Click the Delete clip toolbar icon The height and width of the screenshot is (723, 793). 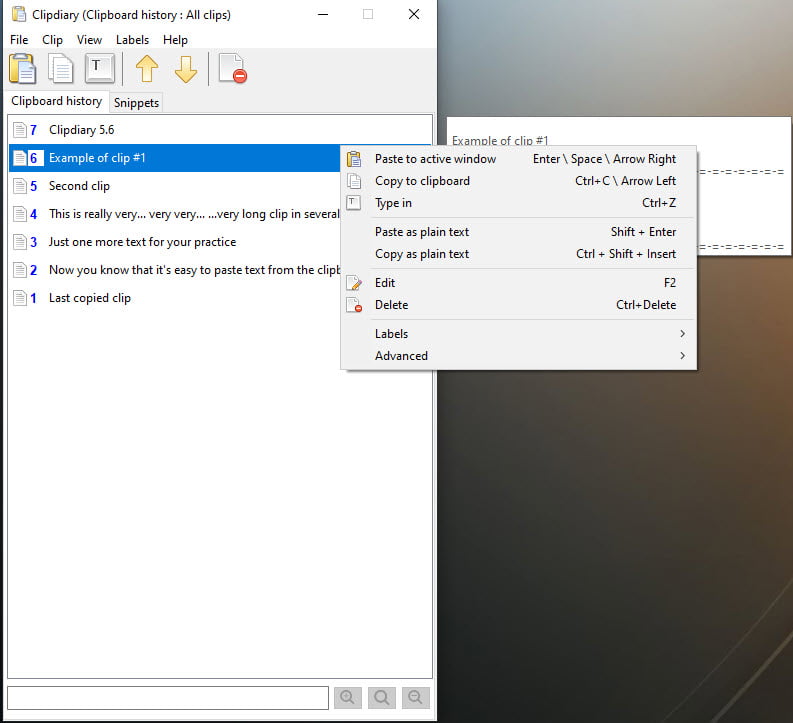coord(232,68)
